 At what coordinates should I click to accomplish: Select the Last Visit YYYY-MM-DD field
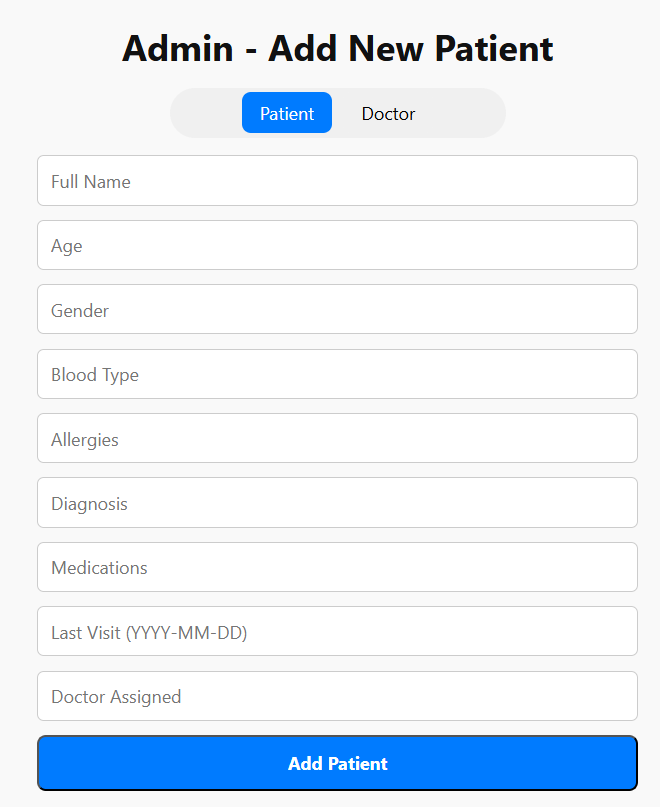coord(337,631)
